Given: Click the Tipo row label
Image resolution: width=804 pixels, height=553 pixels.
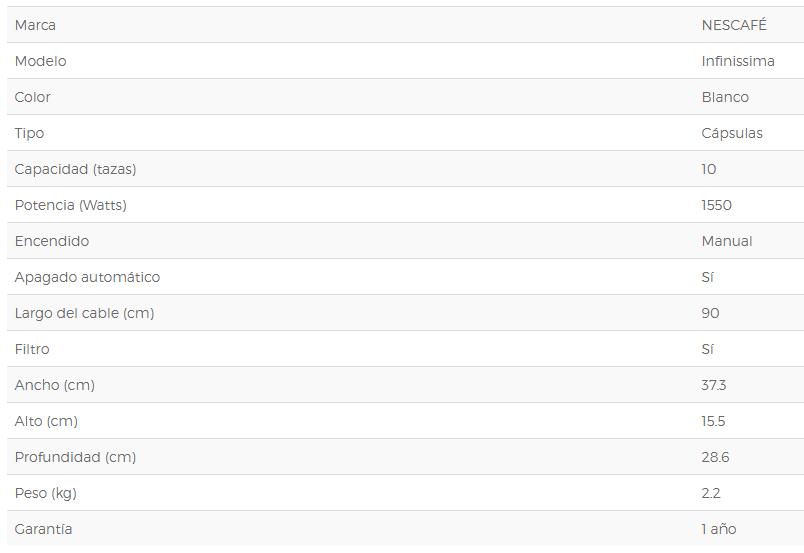Looking at the screenshot, I should click(29, 133).
